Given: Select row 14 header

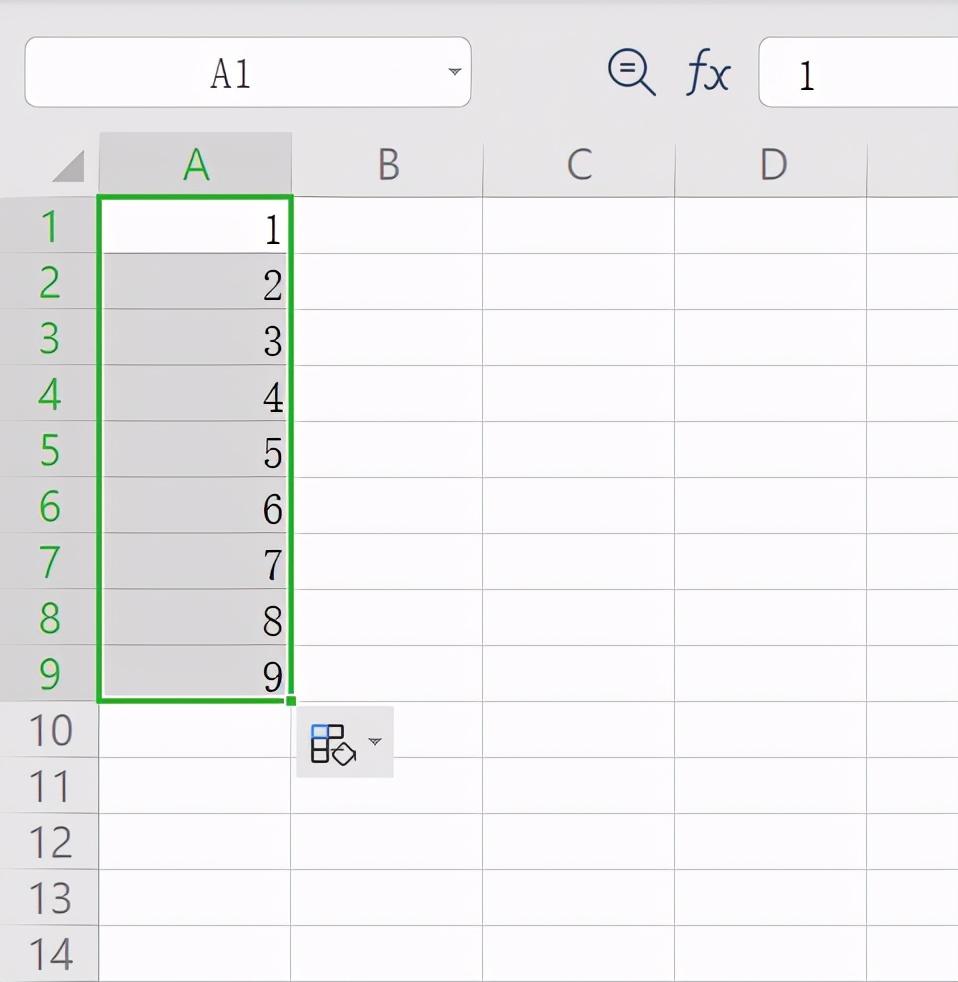Looking at the screenshot, I should [x=49, y=954].
